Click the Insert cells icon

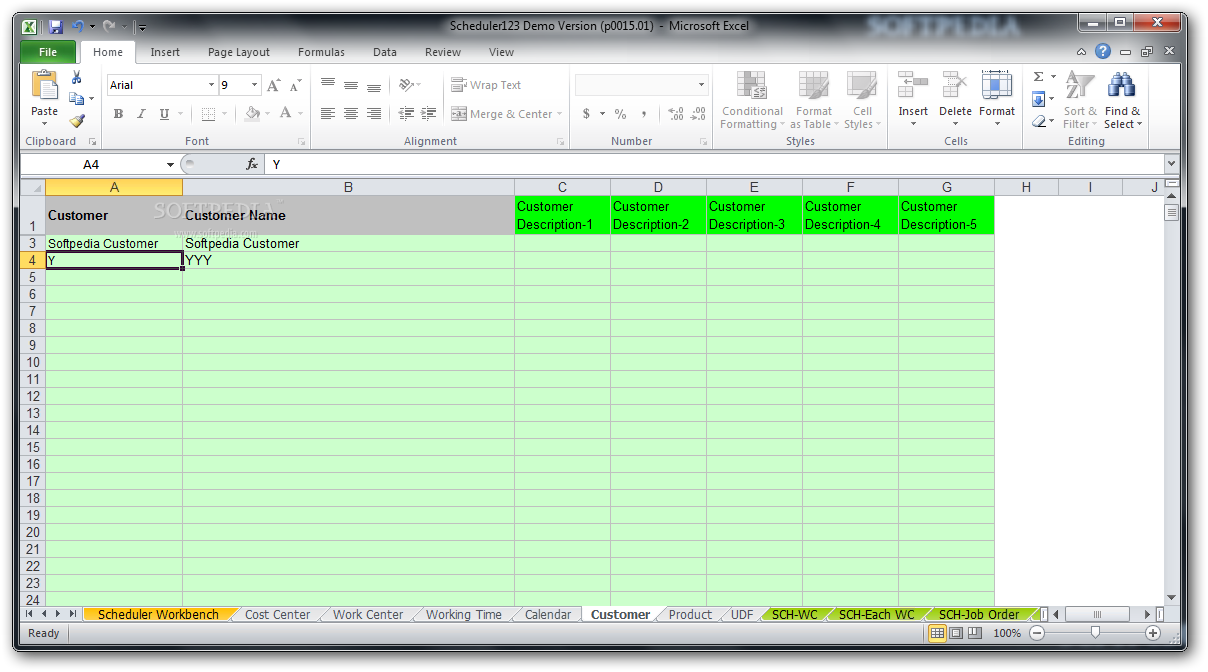pyautogui.click(x=912, y=86)
